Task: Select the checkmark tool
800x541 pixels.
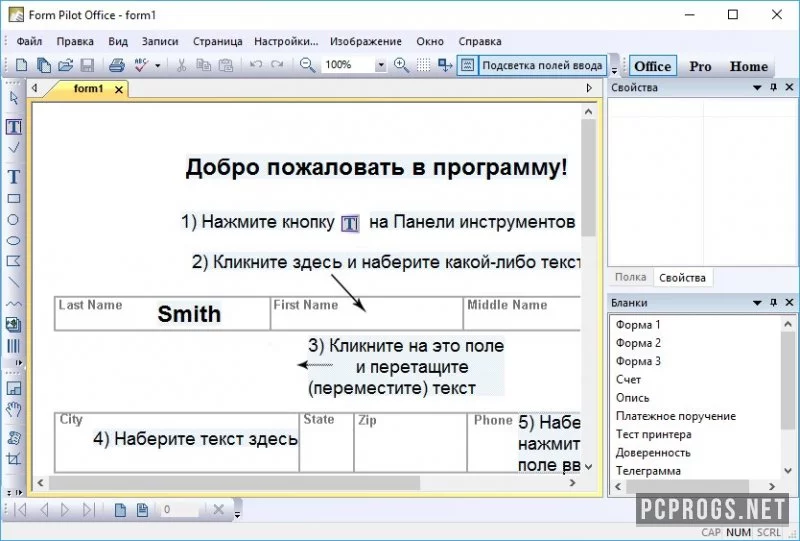Action: 14,148
